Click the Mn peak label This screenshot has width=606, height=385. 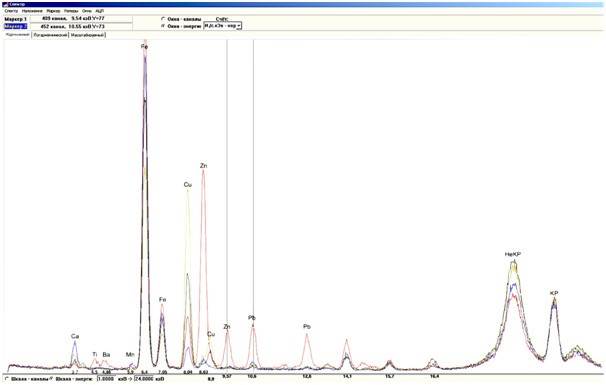[130, 354]
